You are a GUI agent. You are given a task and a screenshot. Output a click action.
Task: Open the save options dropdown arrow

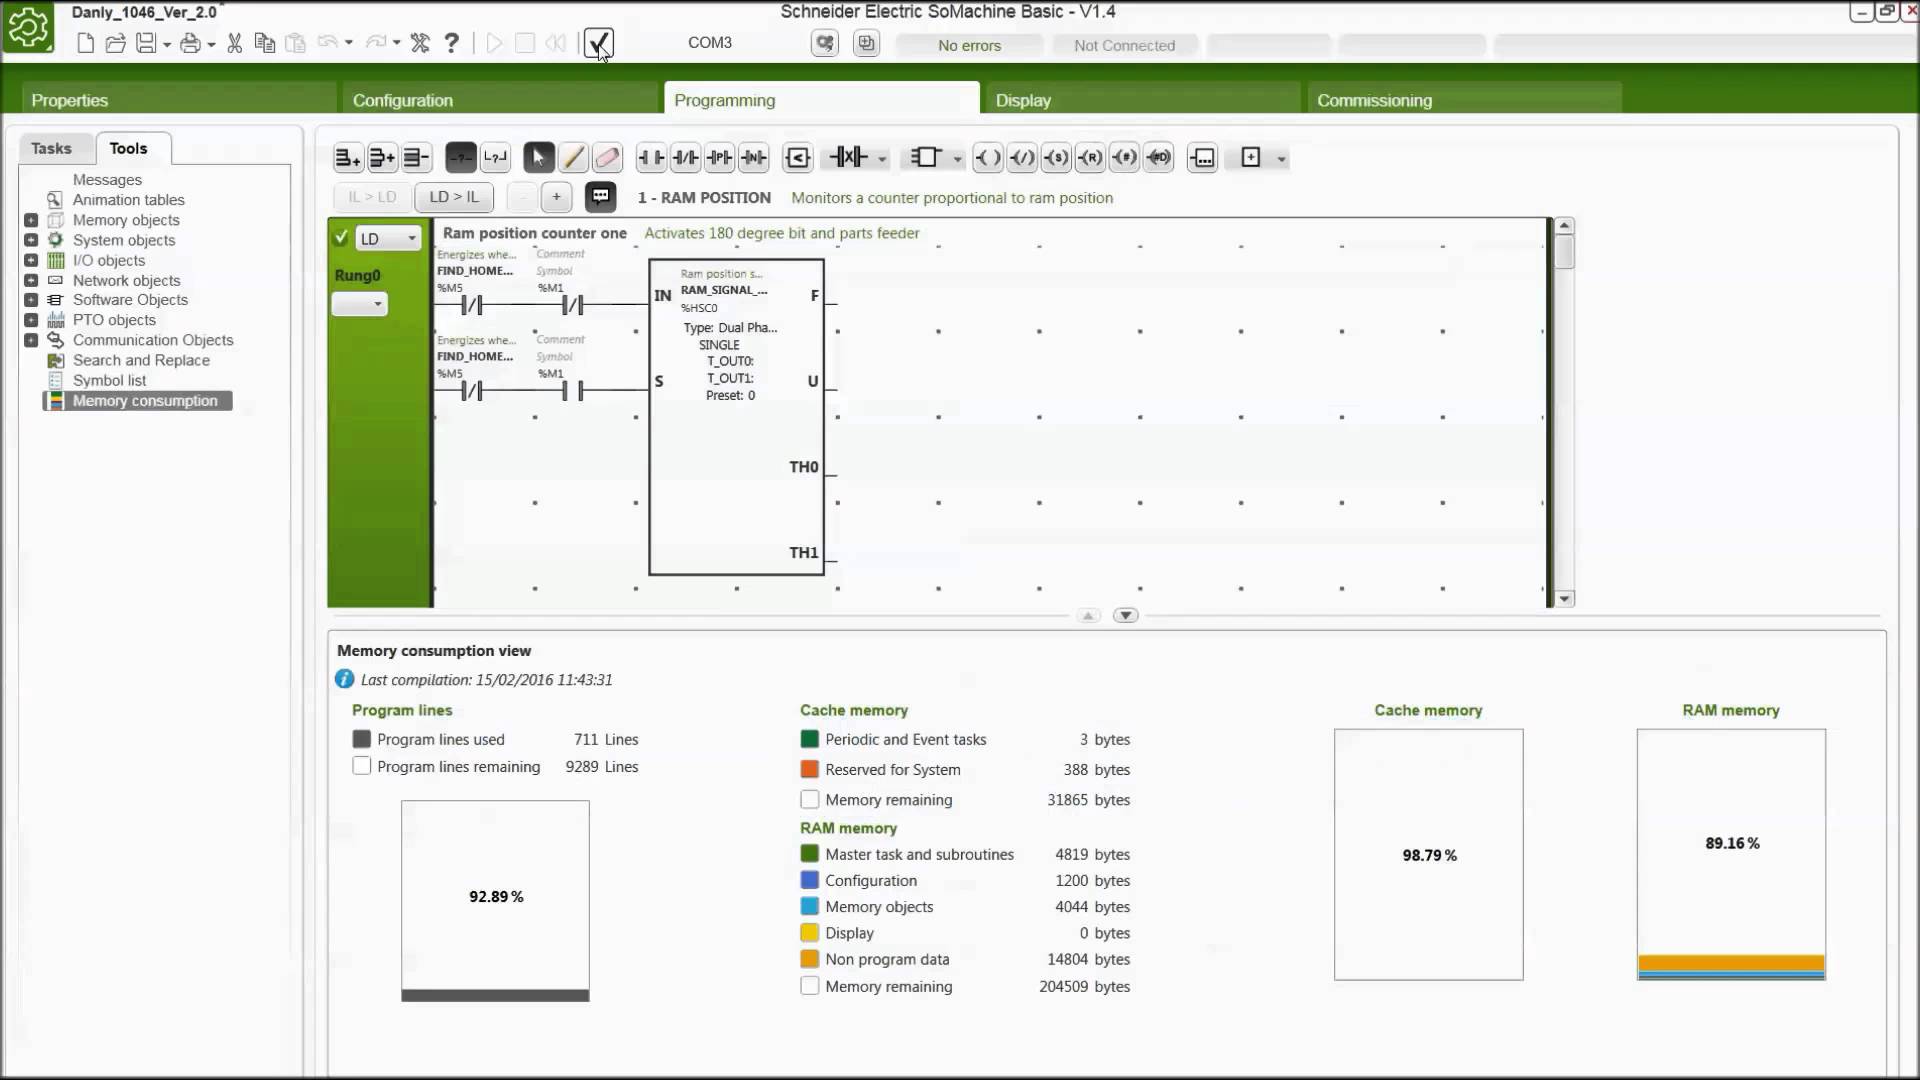tap(167, 44)
